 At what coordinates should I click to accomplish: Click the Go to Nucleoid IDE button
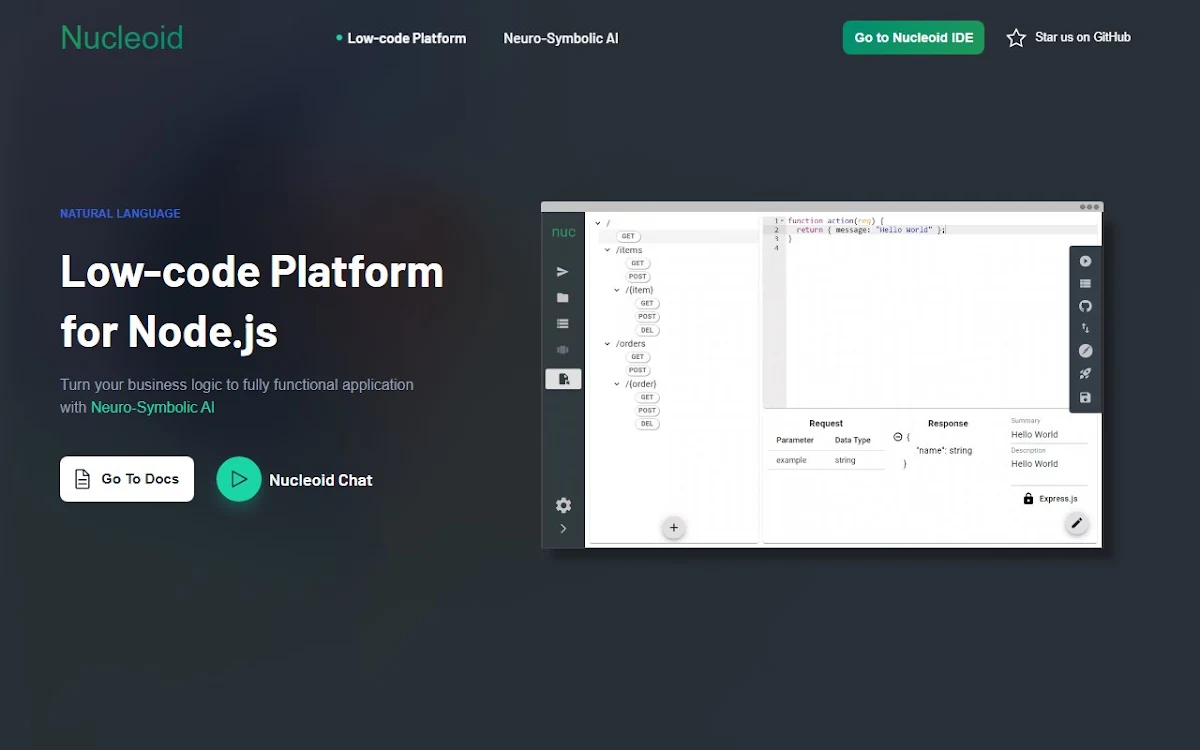914,38
